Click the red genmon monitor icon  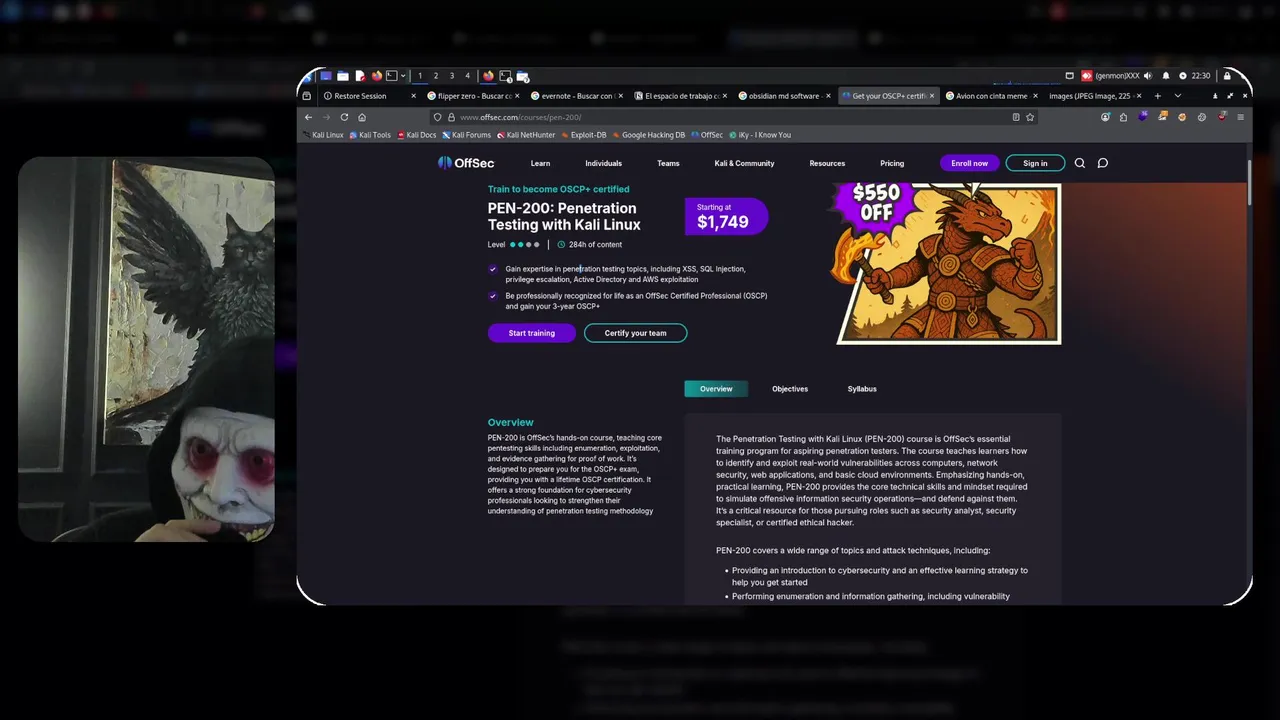pos(1086,76)
